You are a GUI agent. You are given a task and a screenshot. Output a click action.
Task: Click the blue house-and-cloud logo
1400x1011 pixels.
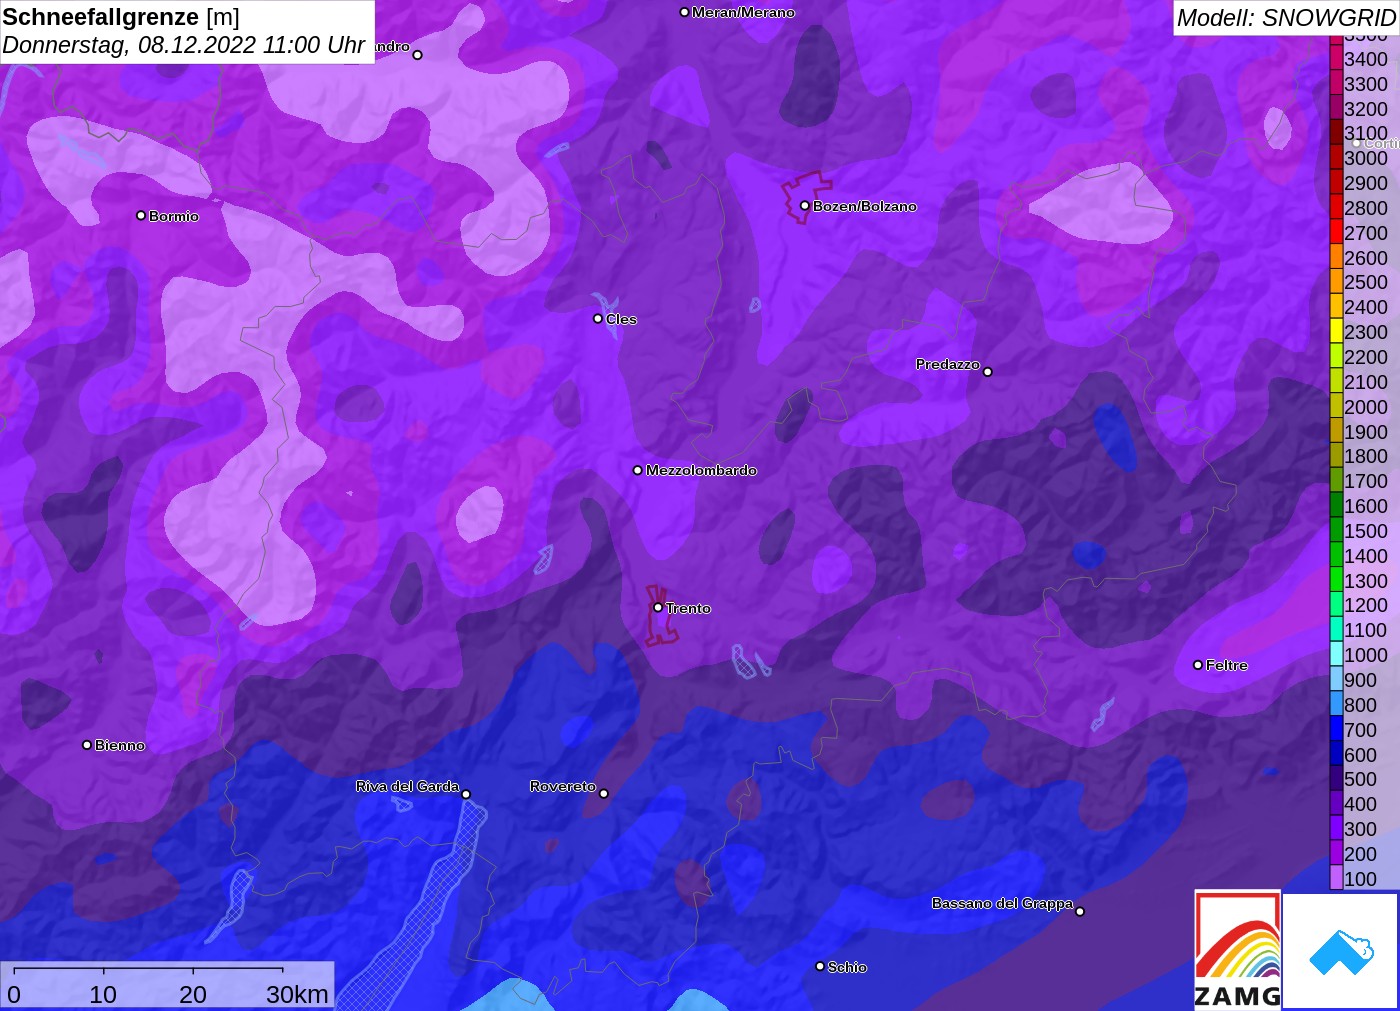tap(1341, 951)
